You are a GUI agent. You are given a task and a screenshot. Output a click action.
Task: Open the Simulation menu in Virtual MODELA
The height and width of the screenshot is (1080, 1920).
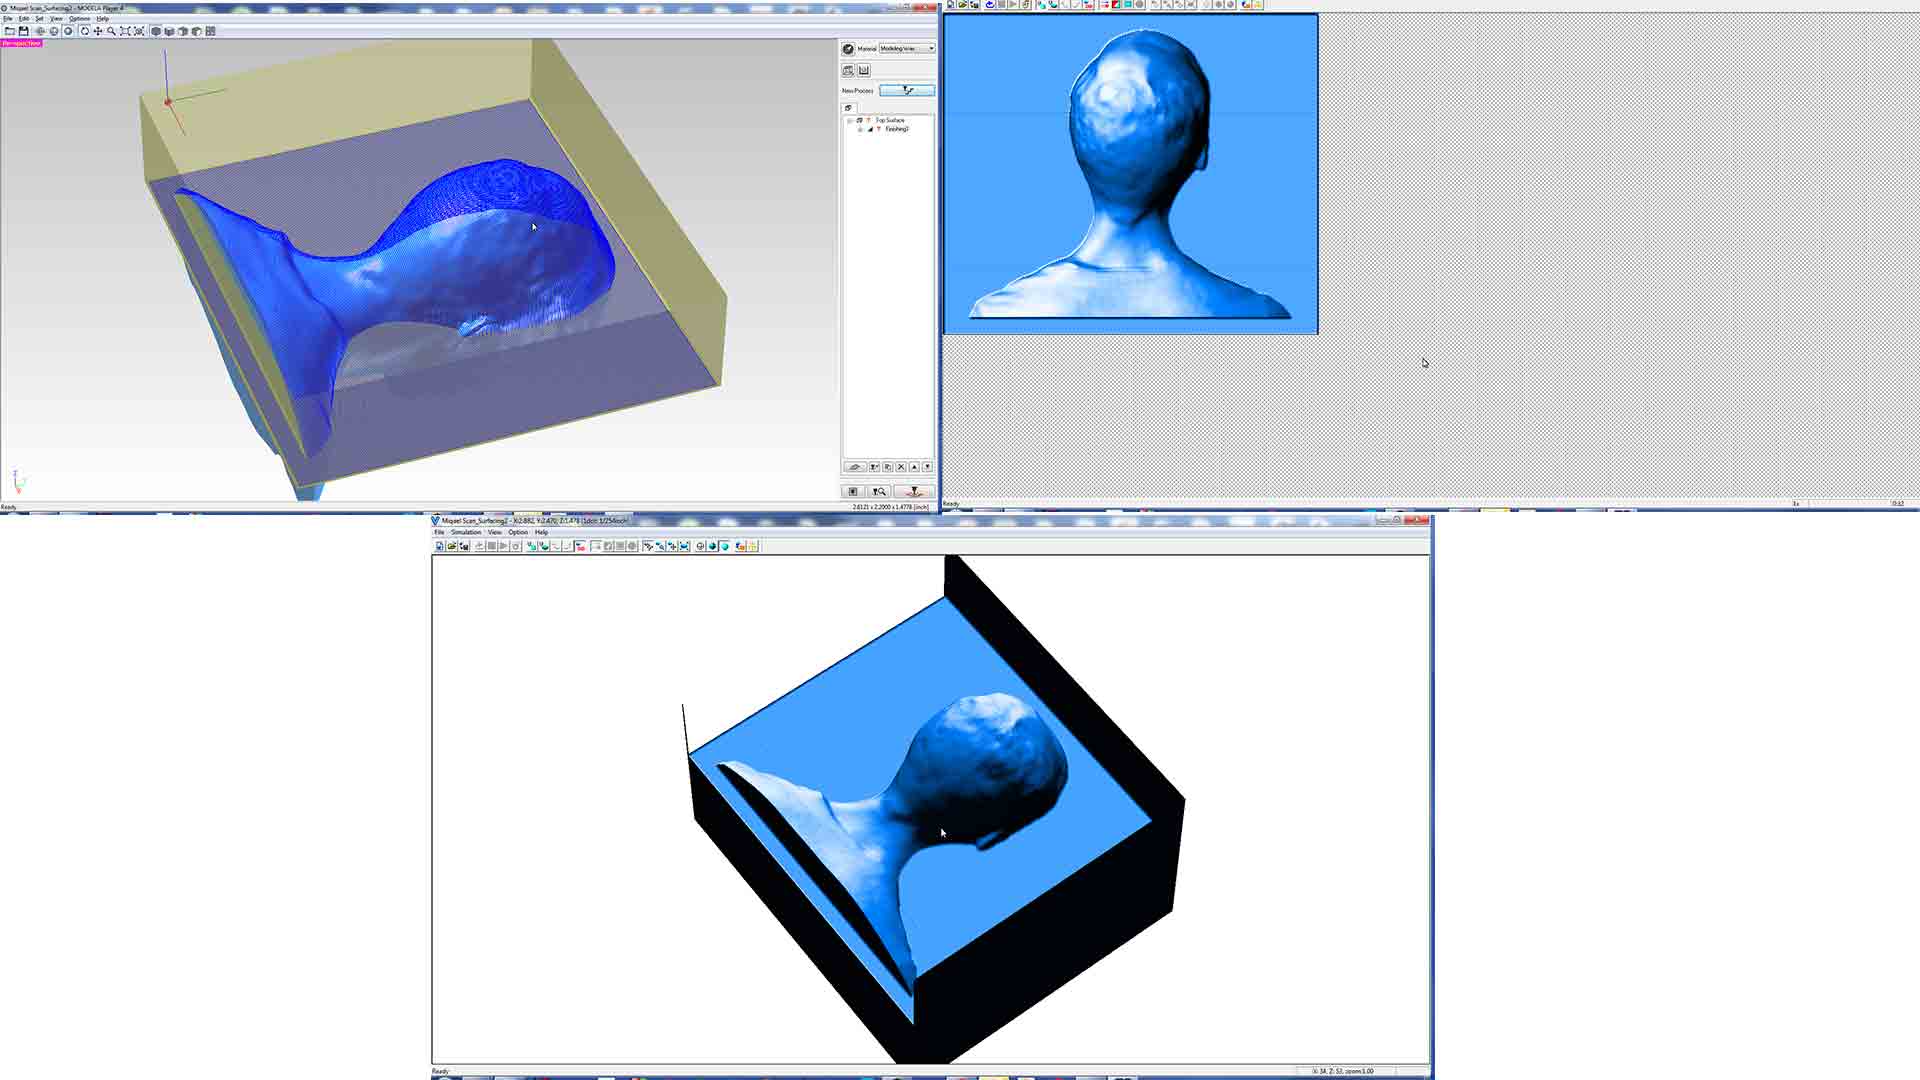point(466,532)
